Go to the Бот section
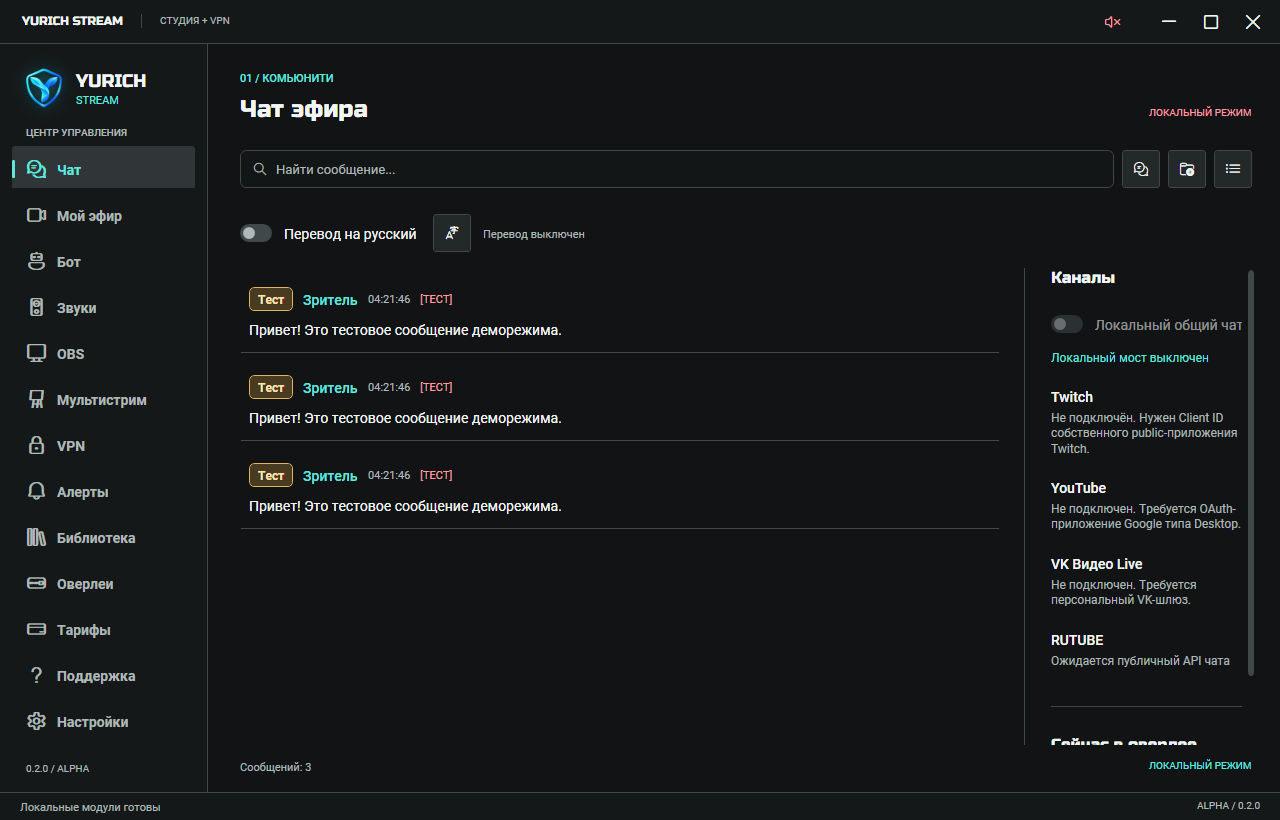 tap(104, 262)
